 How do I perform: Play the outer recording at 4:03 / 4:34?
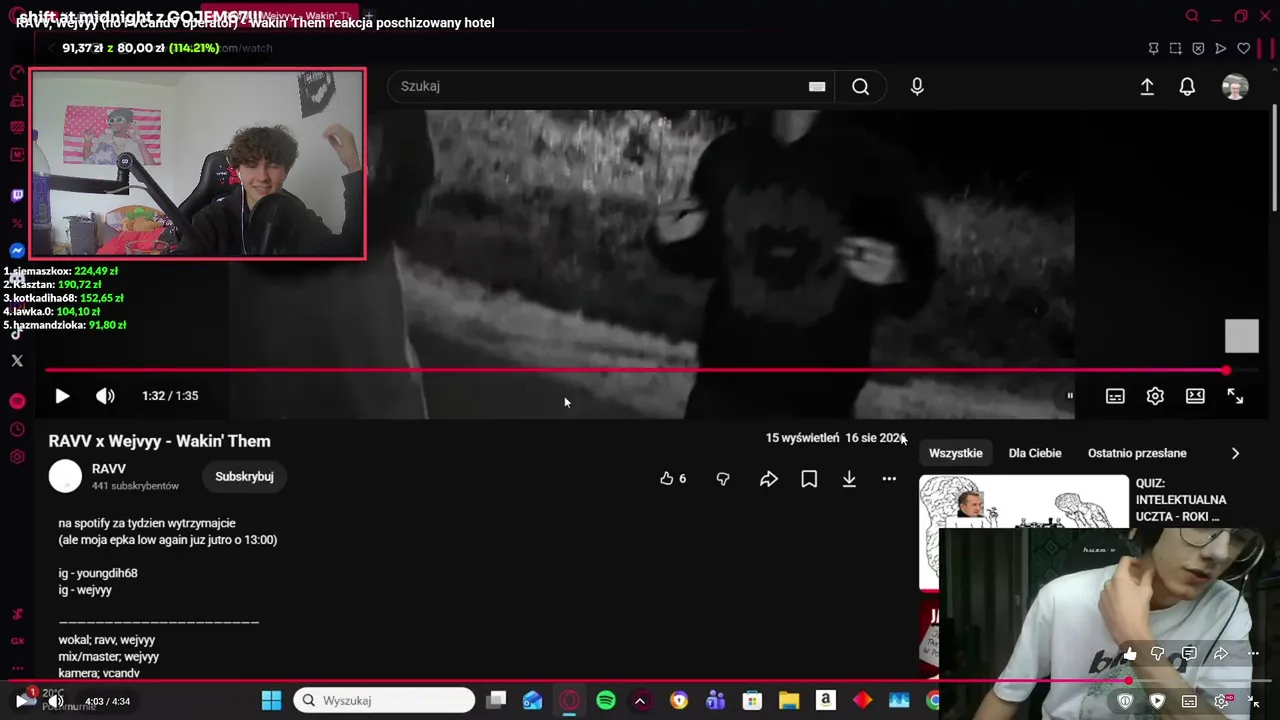21,701
